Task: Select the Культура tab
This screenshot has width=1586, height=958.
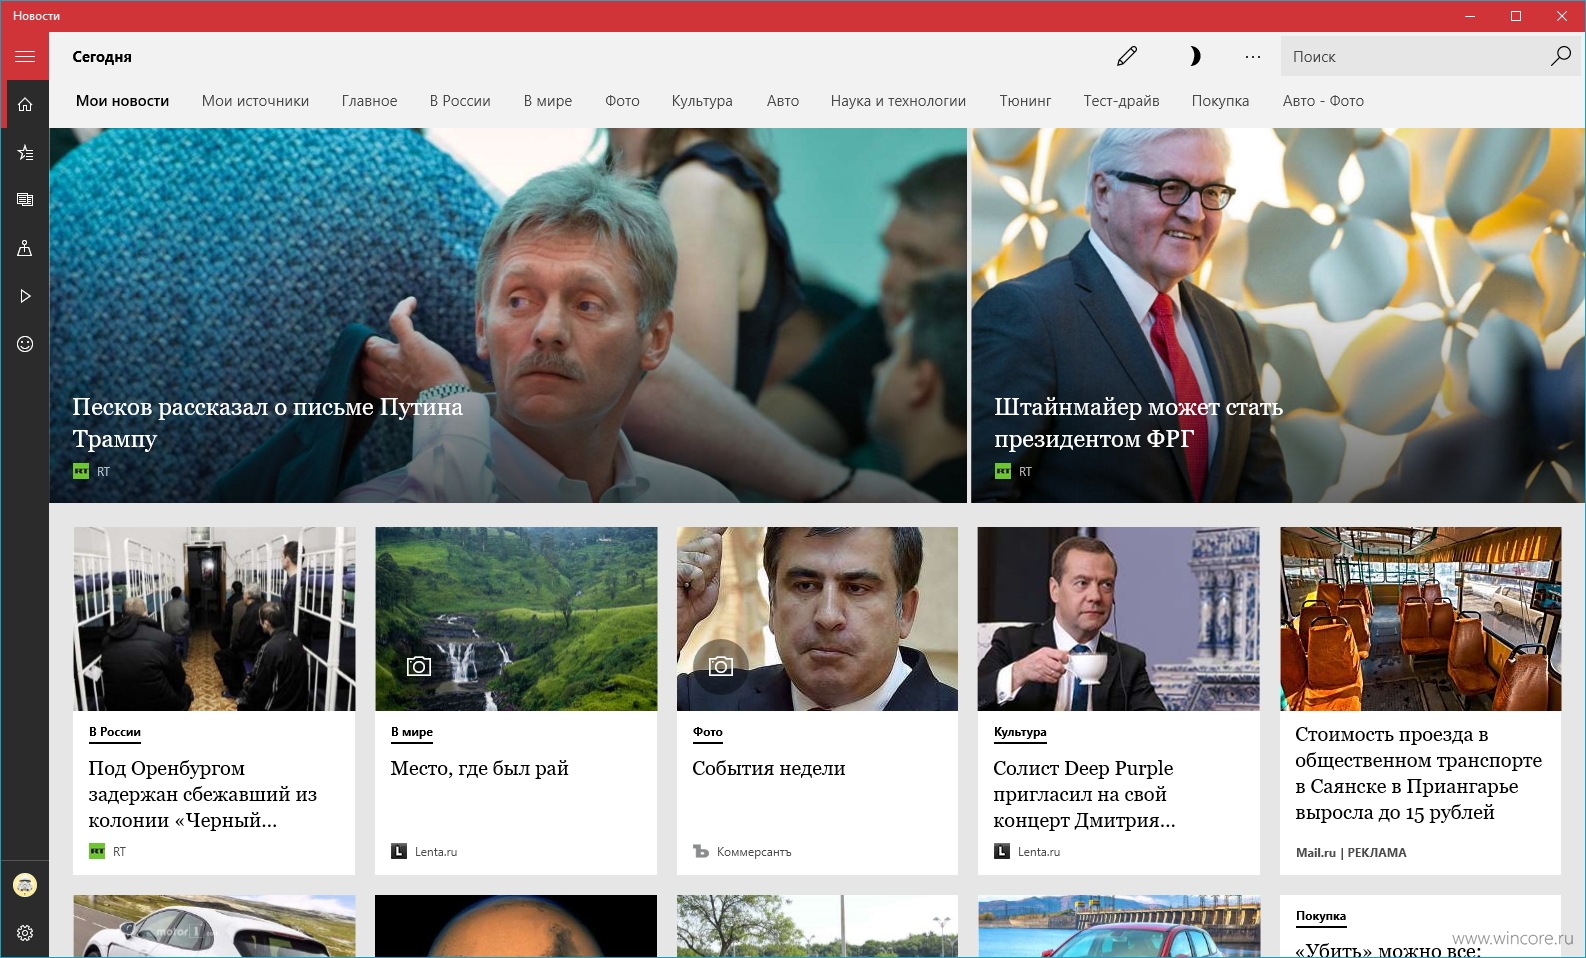Action: (x=702, y=101)
